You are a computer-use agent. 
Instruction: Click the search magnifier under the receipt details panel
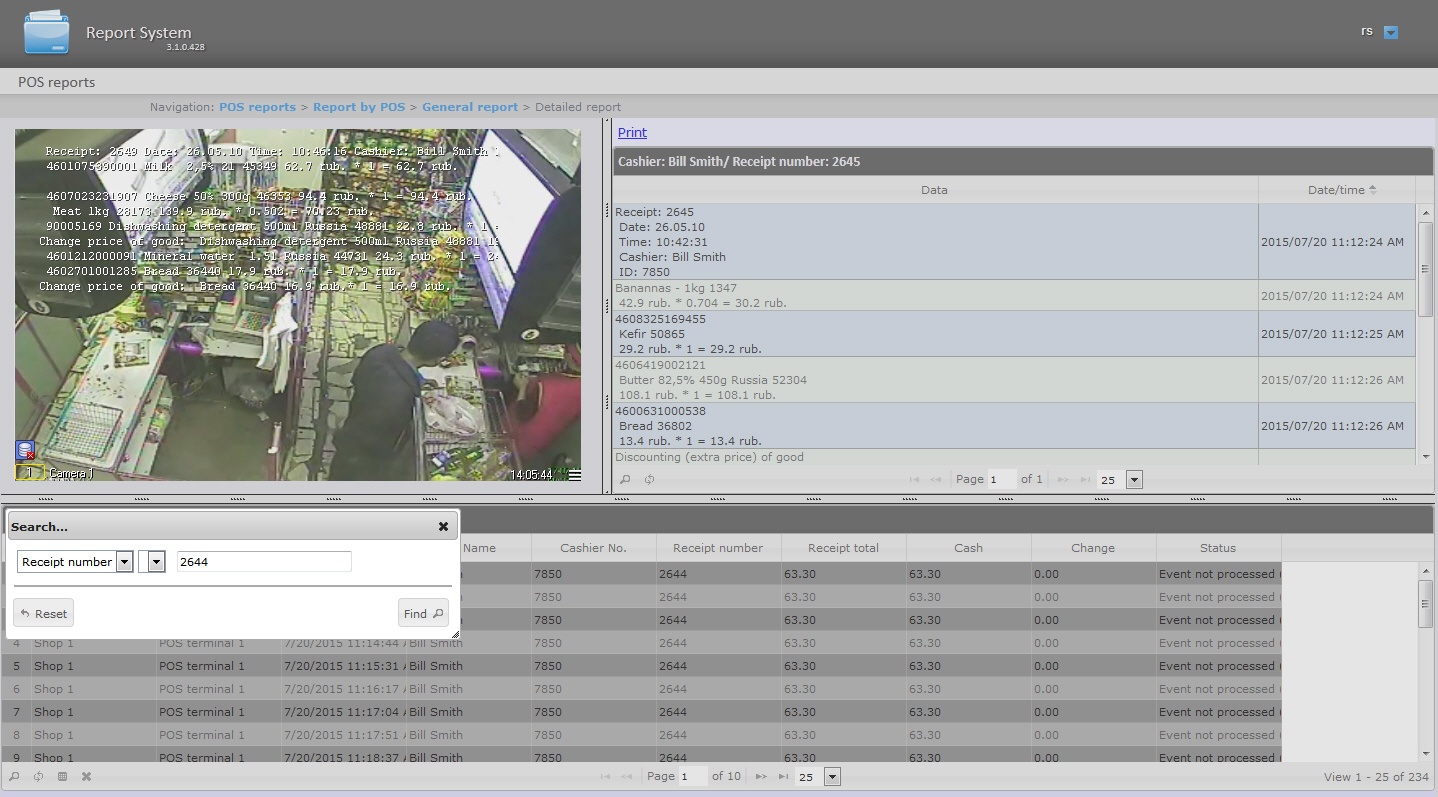625,480
